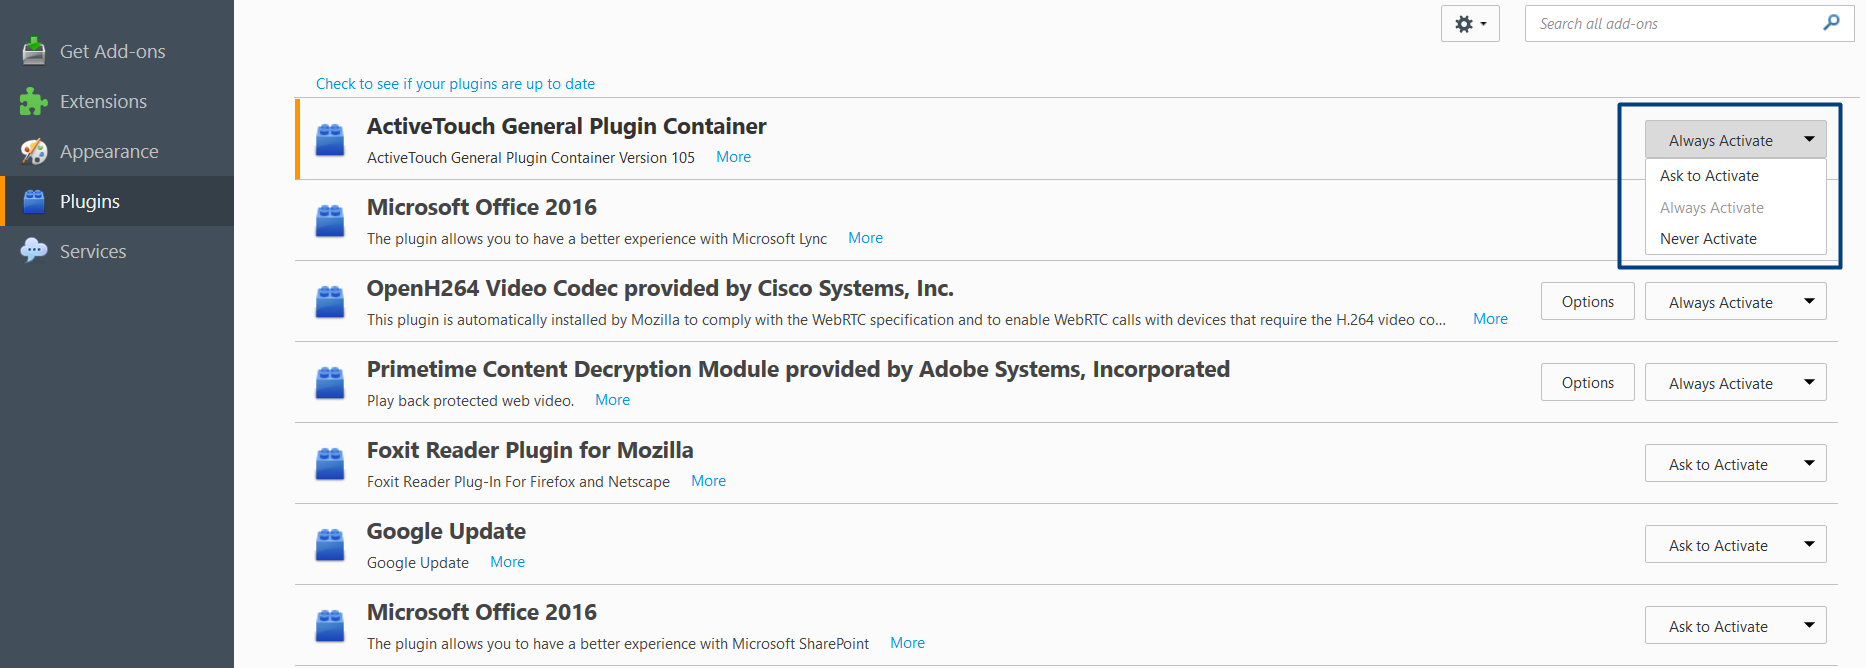Click the Primetime Content Decryption plugin icon
Screen dimensions: 1866x668
tap(330, 382)
